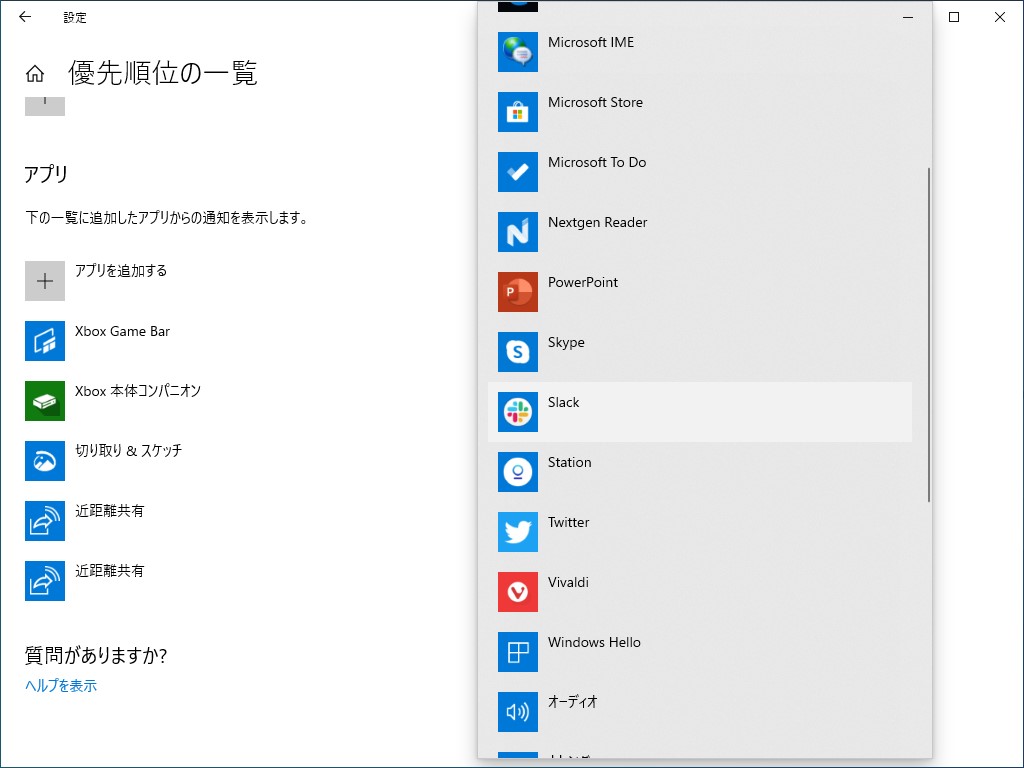This screenshot has width=1024, height=768.
Task: Choose Skype text entry
Action: (566, 343)
